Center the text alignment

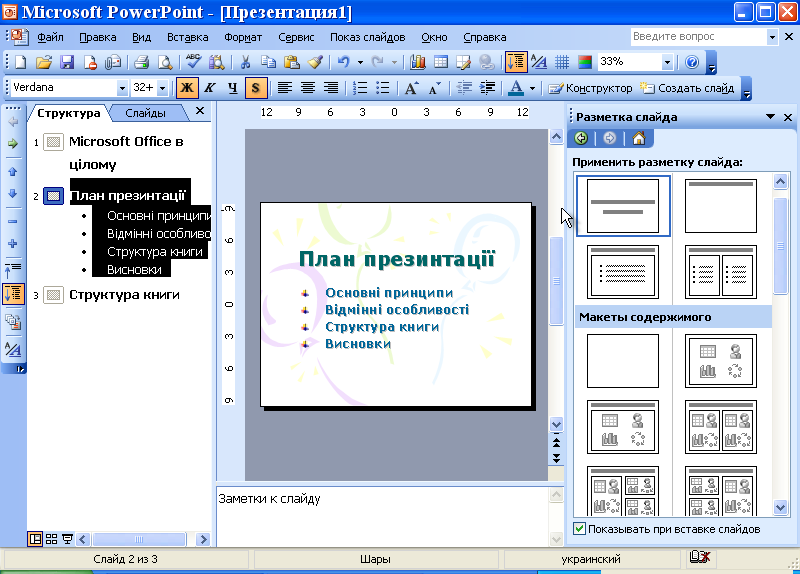(x=308, y=88)
